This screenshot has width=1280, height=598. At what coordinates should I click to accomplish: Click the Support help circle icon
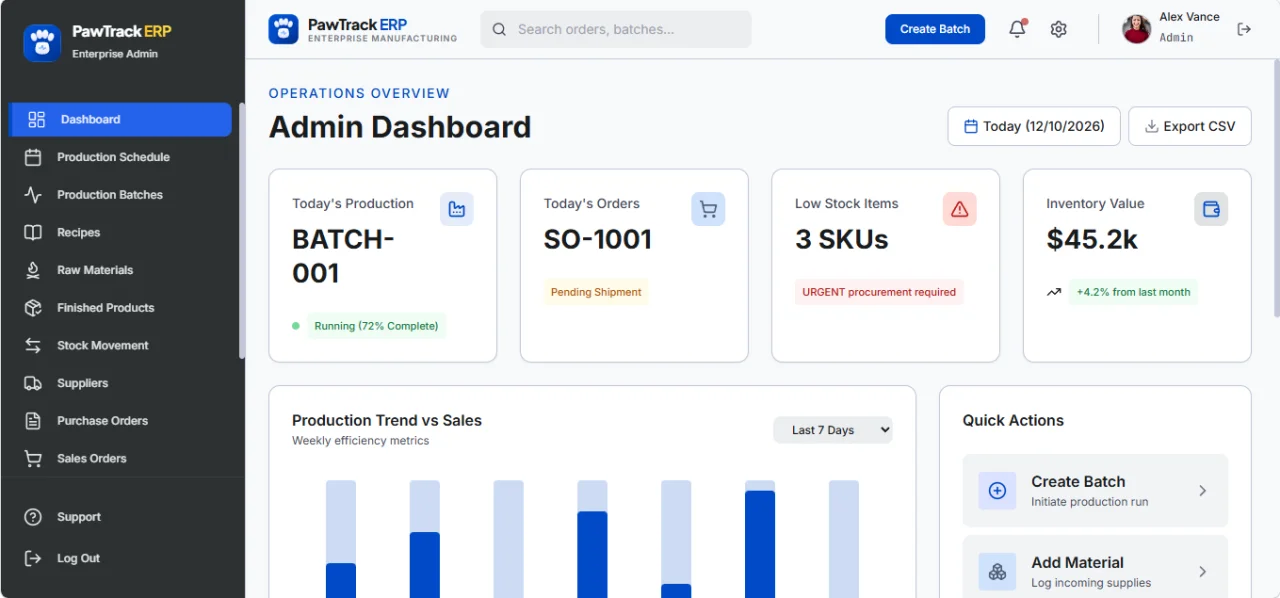[33, 517]
